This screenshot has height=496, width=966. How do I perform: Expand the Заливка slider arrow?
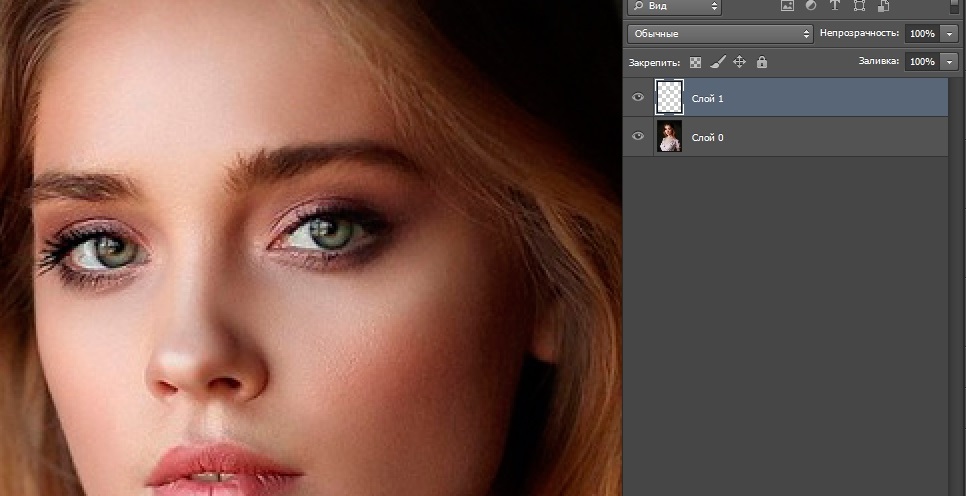948,62
